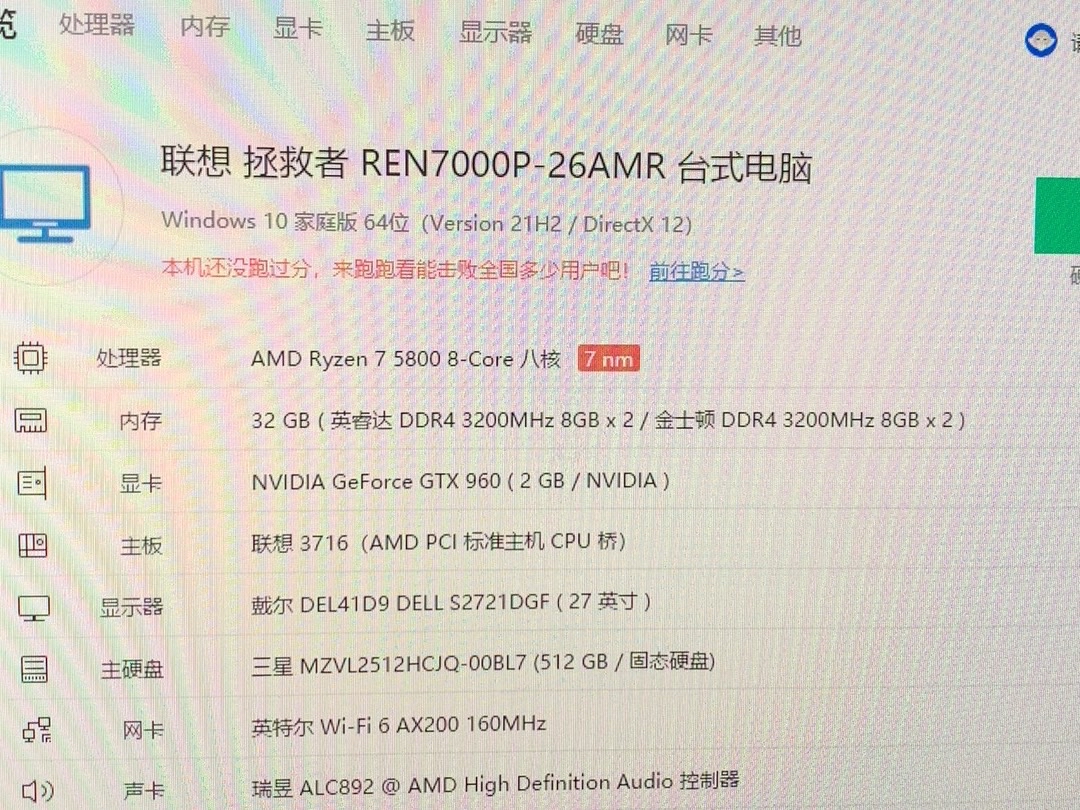Open the 网卡 tab in top navigation

pyautogui.click(x=688, y=35)
